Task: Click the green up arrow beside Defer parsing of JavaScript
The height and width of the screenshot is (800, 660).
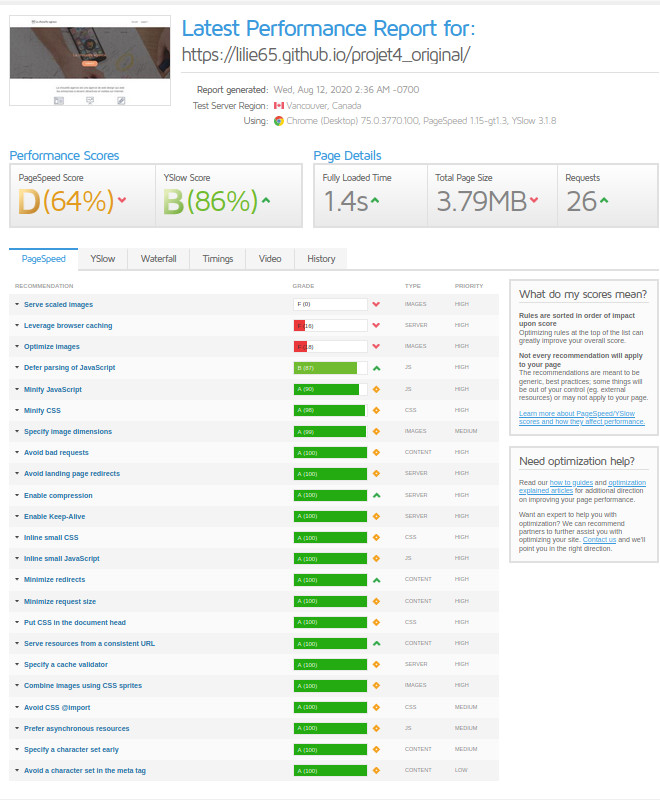Action: (x=377, y=368)
